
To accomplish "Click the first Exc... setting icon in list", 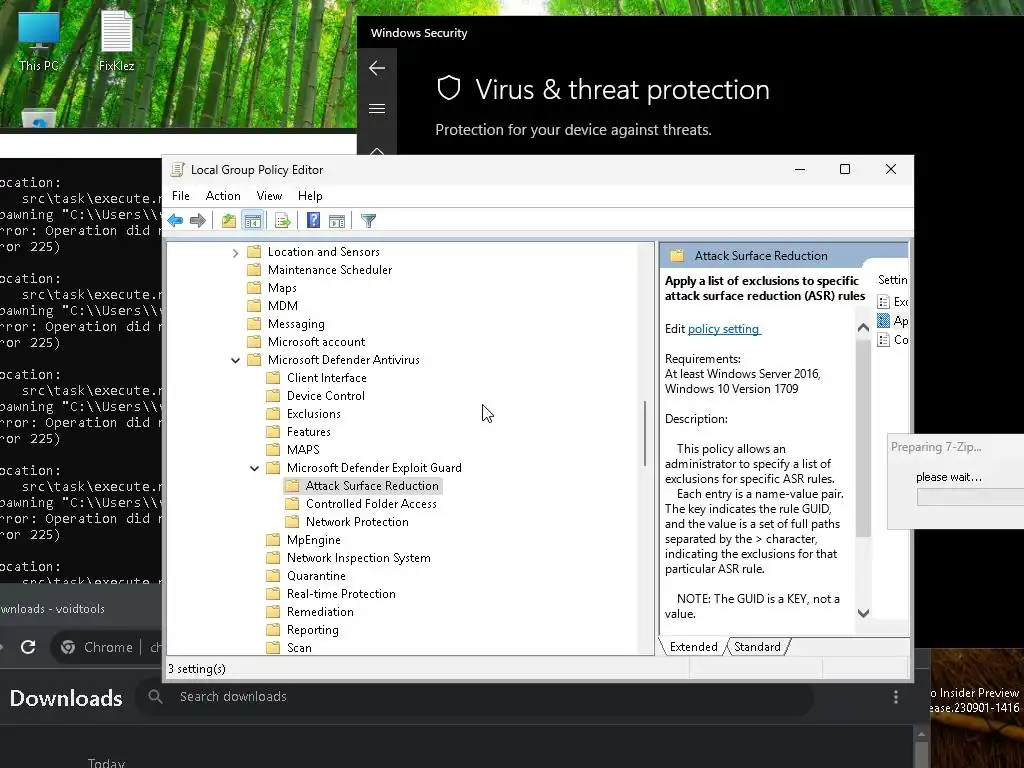I will [884, 302].
